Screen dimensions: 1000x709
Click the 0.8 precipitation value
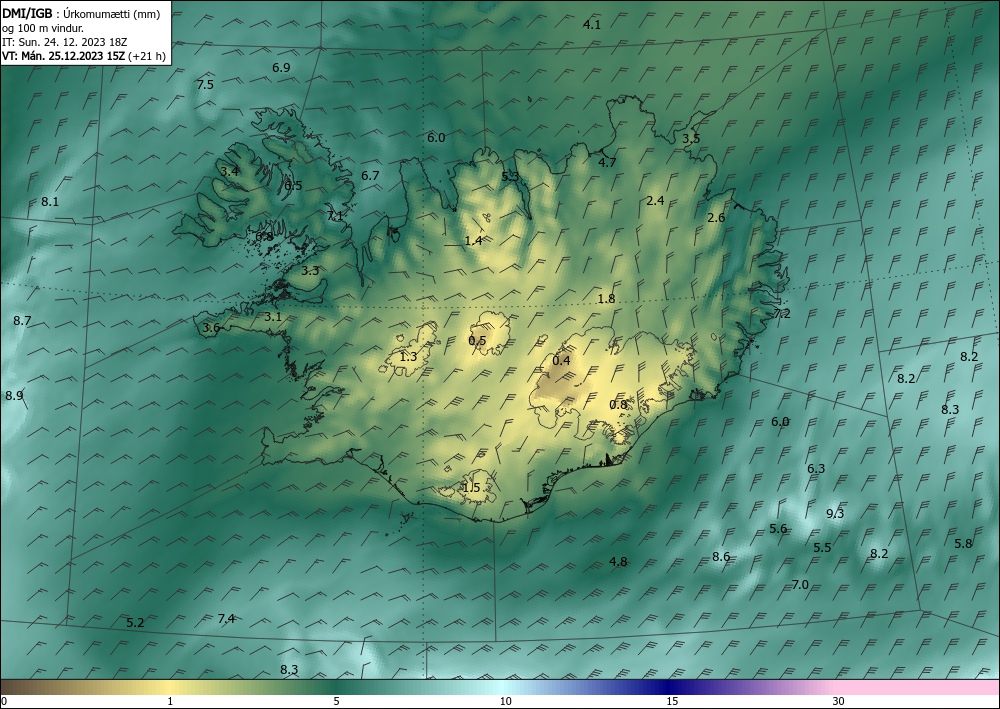point(618,405)
